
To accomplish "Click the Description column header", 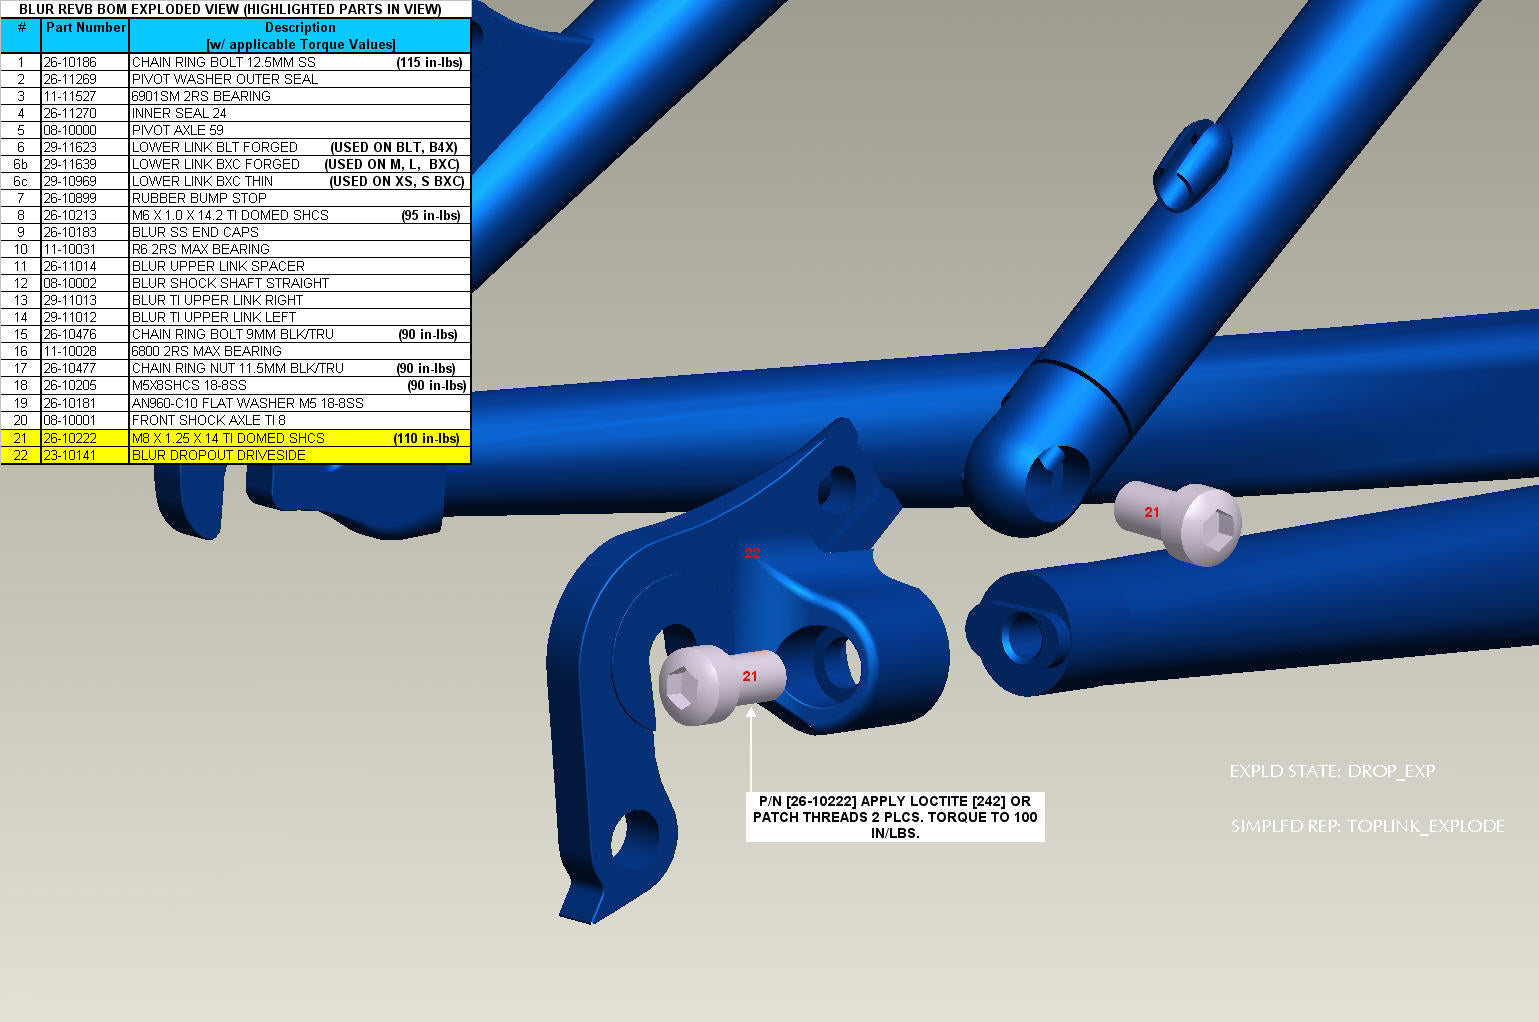I will tap(300, 36).
